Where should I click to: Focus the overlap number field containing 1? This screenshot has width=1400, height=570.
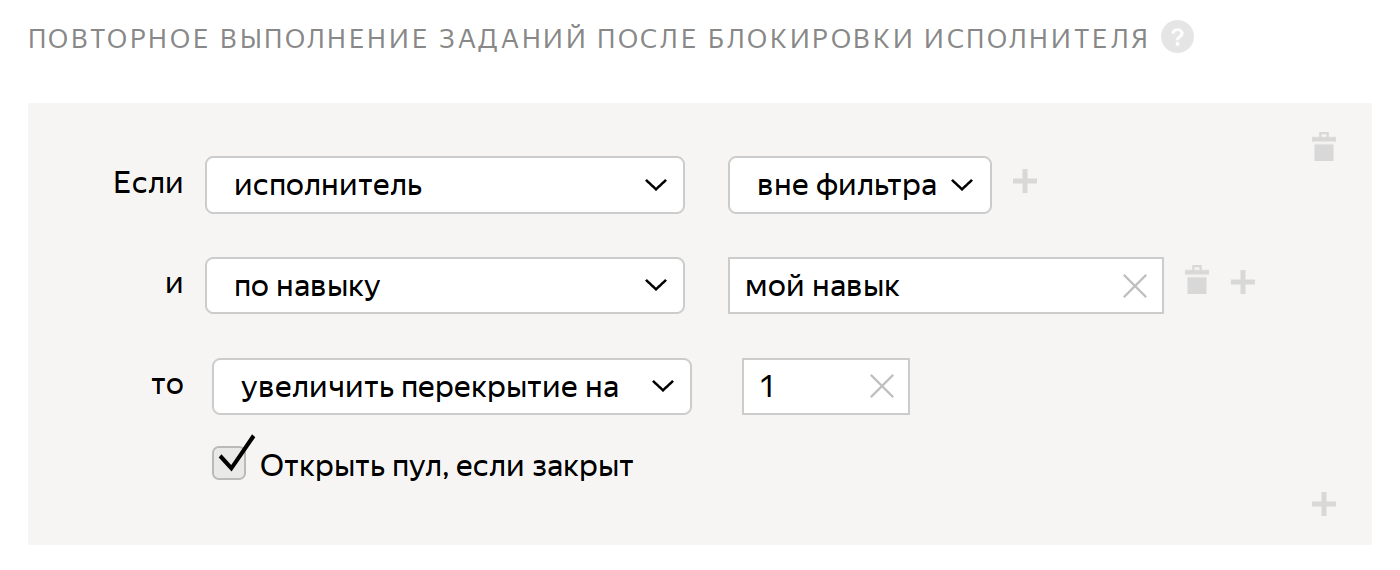[x=826, y=387]
